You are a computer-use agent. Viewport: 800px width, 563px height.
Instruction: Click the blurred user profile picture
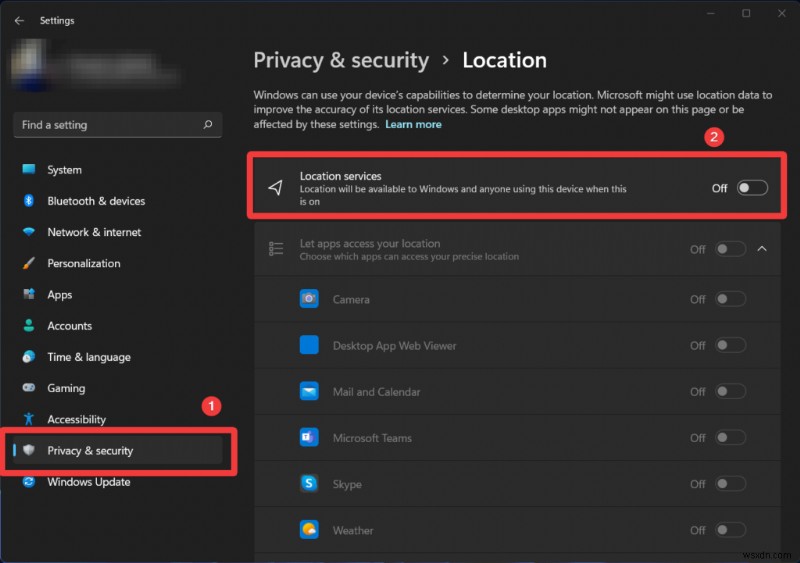(x=30, y=65)
